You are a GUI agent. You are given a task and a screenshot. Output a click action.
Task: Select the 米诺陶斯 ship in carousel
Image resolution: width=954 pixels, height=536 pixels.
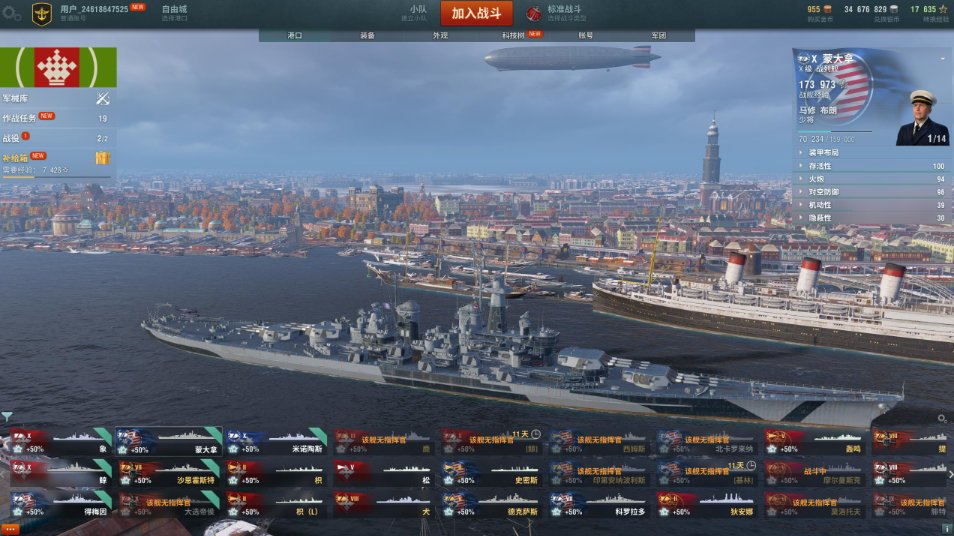276,442
